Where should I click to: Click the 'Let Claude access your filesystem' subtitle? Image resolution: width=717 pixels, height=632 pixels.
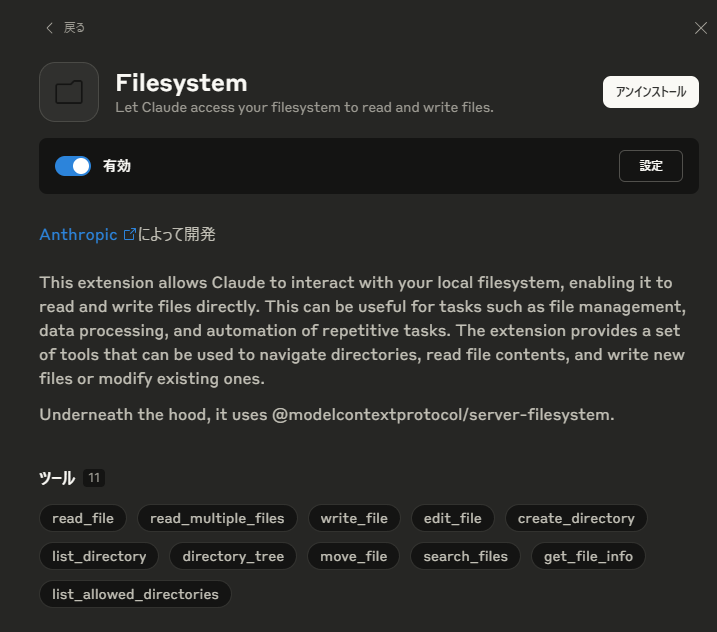305,107
